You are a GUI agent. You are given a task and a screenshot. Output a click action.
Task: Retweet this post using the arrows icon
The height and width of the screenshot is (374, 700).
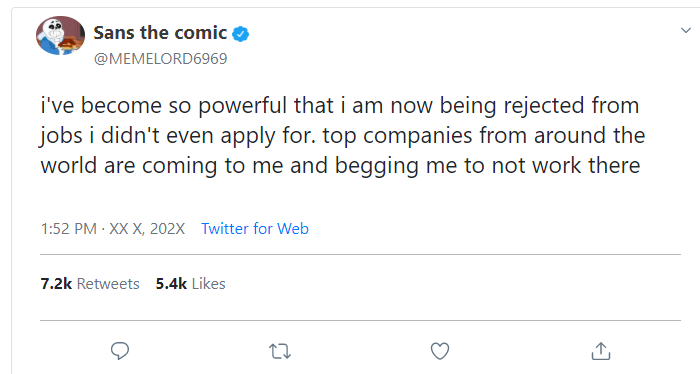[x=280, y=351]
